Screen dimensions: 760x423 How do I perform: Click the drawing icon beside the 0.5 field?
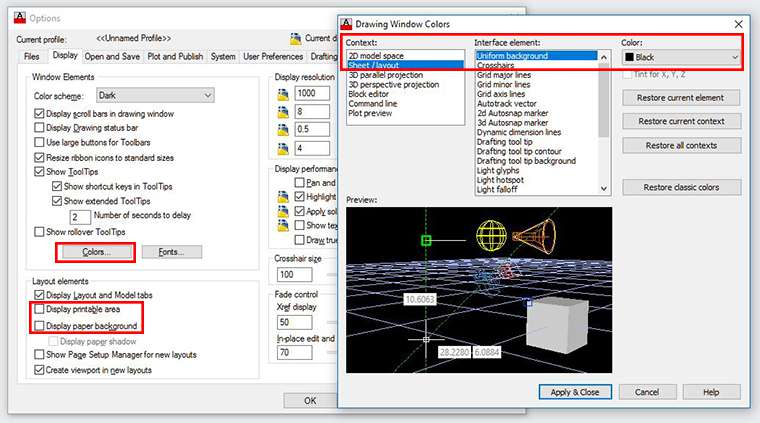click(283, 131)
